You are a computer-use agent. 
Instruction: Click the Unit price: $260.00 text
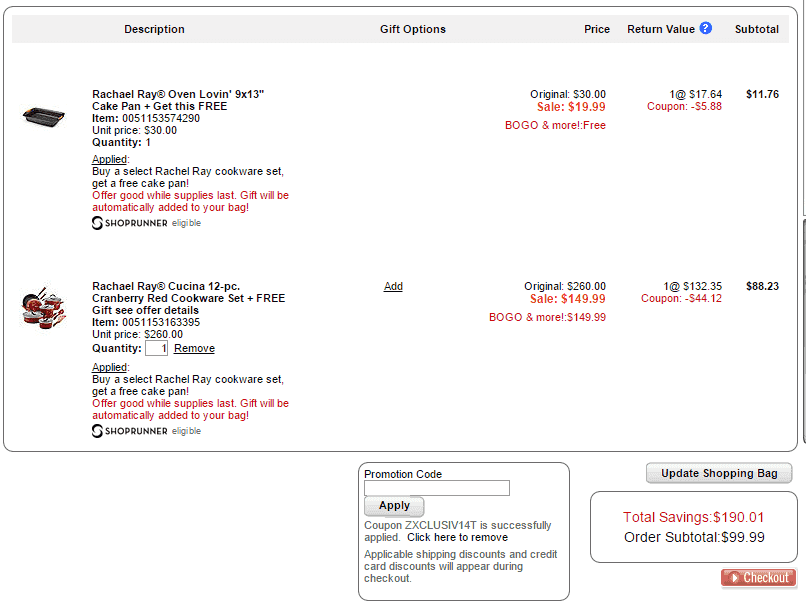[137, 334]
